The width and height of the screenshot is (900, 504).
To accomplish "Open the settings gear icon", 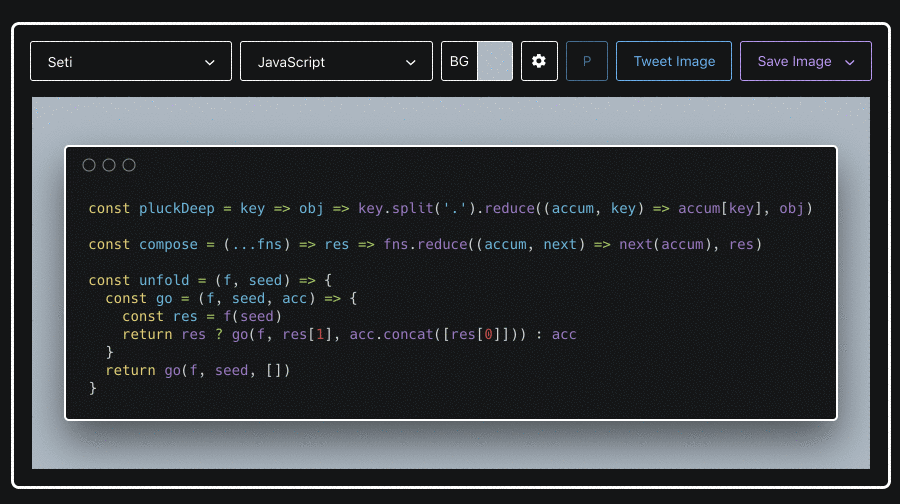I will pos(538,61).
